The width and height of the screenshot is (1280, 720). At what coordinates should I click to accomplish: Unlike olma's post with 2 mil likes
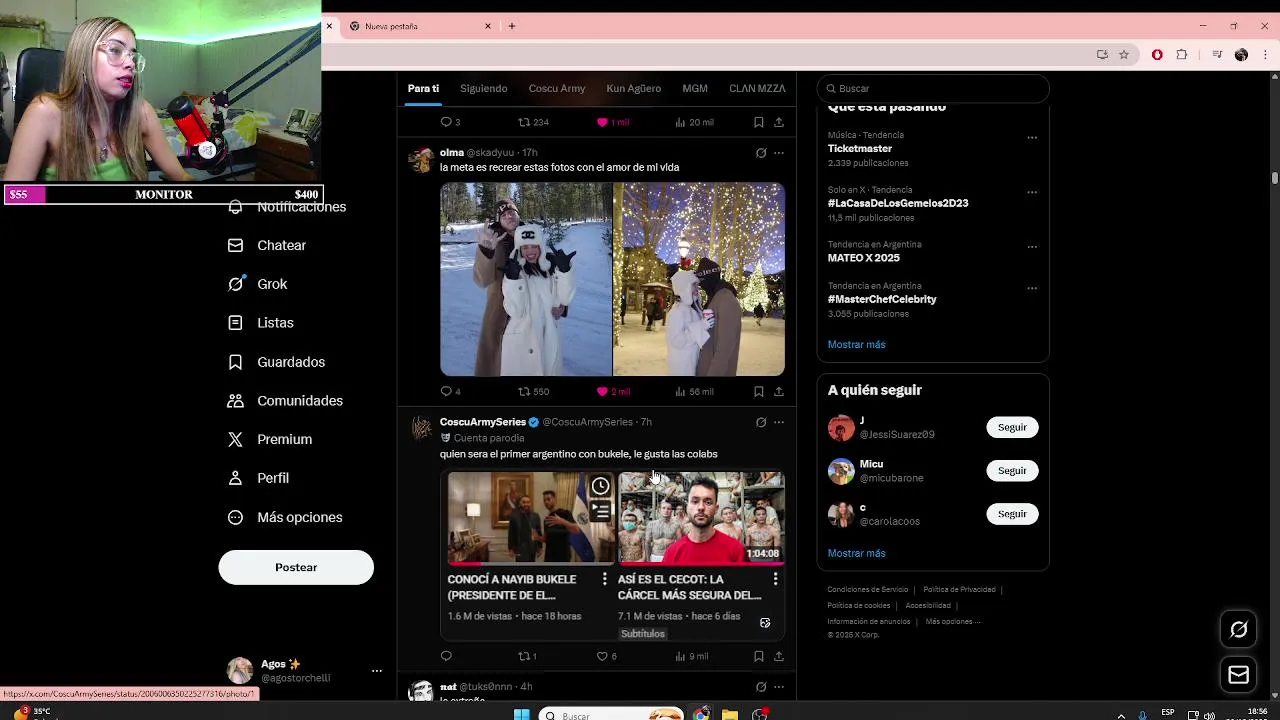pyautogui.click(x=613, y=391)
